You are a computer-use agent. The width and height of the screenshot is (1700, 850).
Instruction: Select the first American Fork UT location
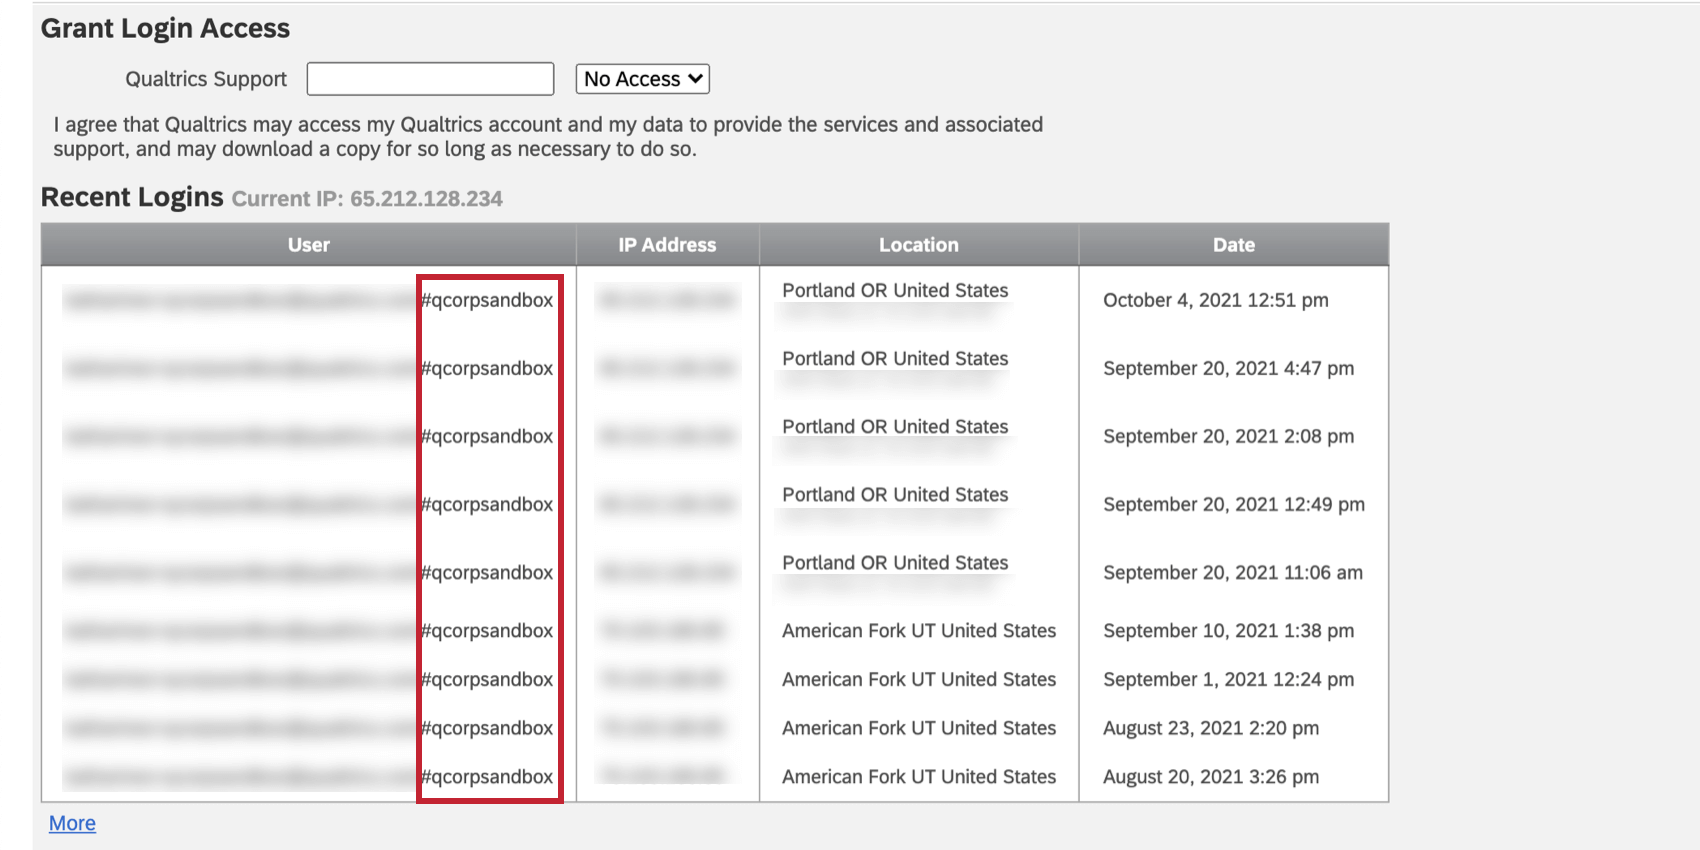tap(918, 631)
